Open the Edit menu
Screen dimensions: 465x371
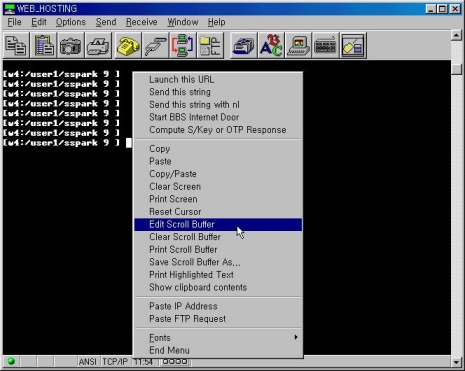pyautogui.click(x=39, y=22)
